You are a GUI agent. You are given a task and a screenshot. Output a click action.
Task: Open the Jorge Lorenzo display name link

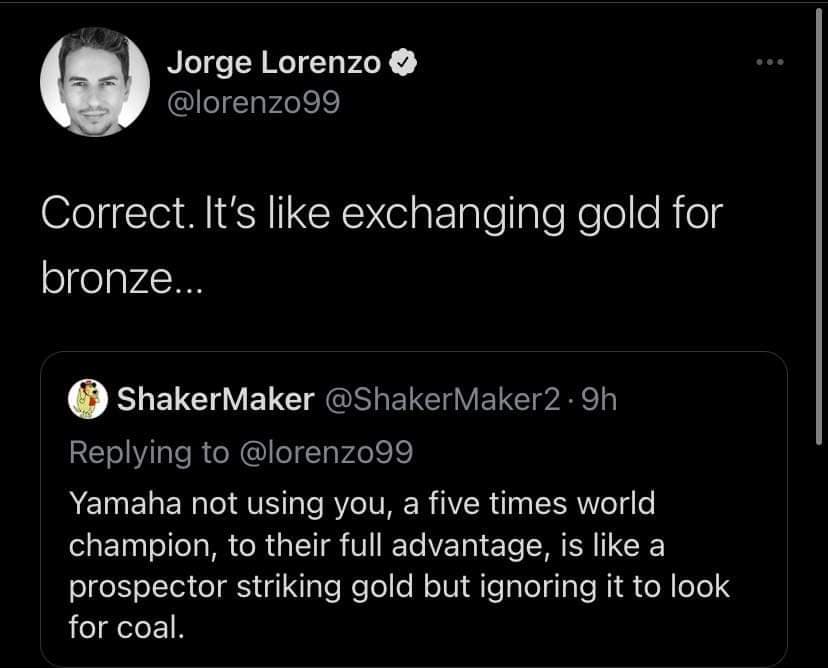(x=273, y=63)
